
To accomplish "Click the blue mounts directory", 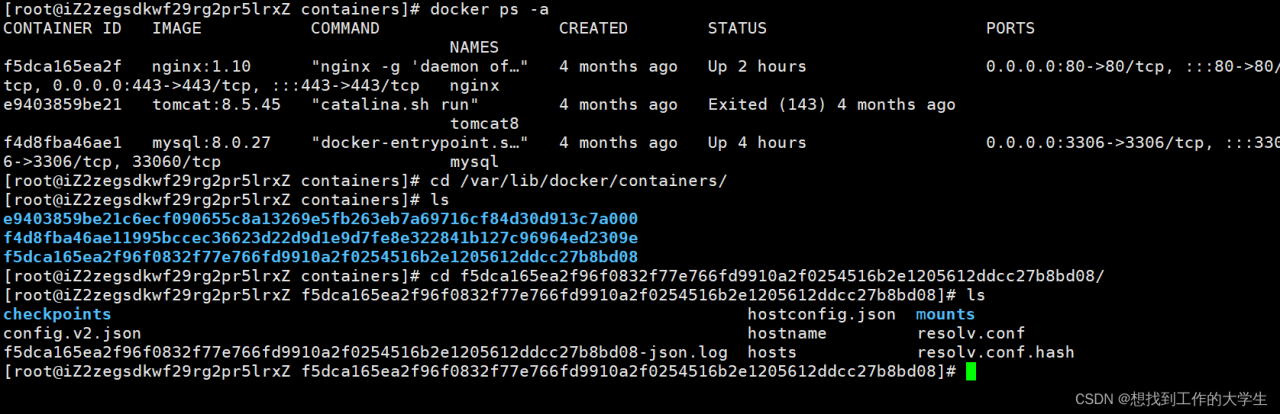I will pos(945,314).
